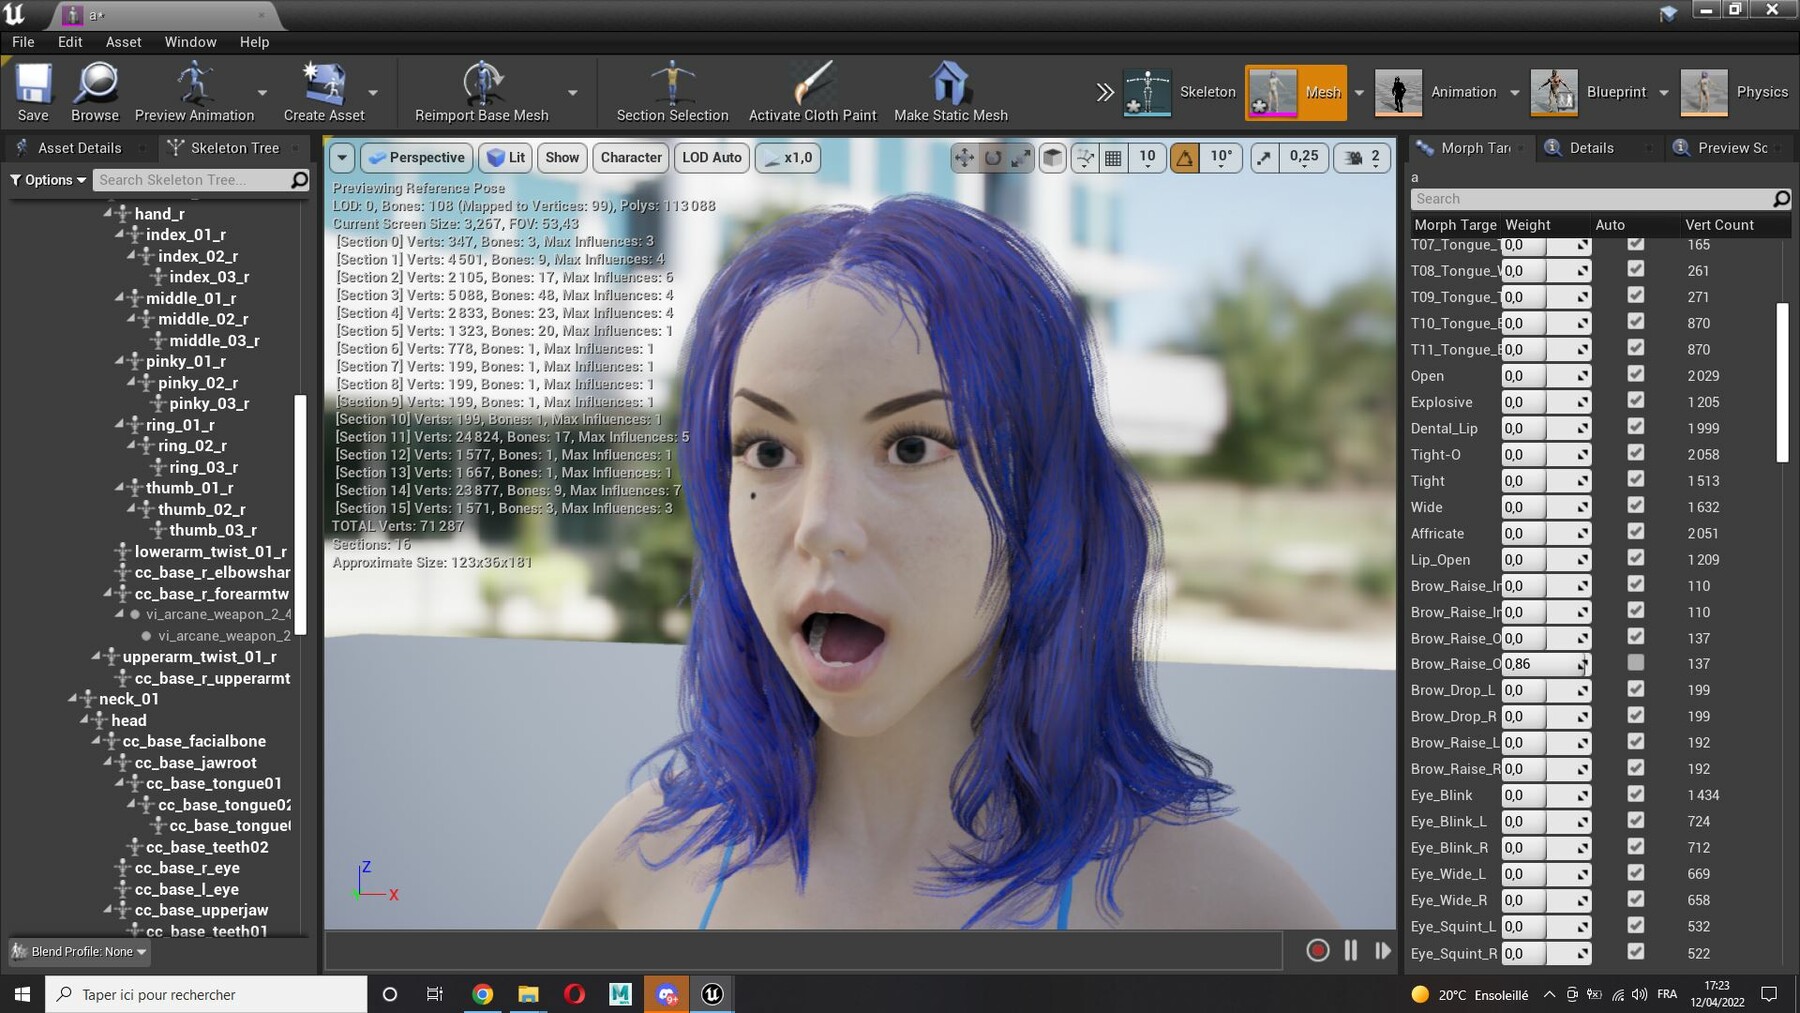The image size is (1800, 1013).
Task: Open viewport options dropdown arrow
Action: tap(342, 157)
